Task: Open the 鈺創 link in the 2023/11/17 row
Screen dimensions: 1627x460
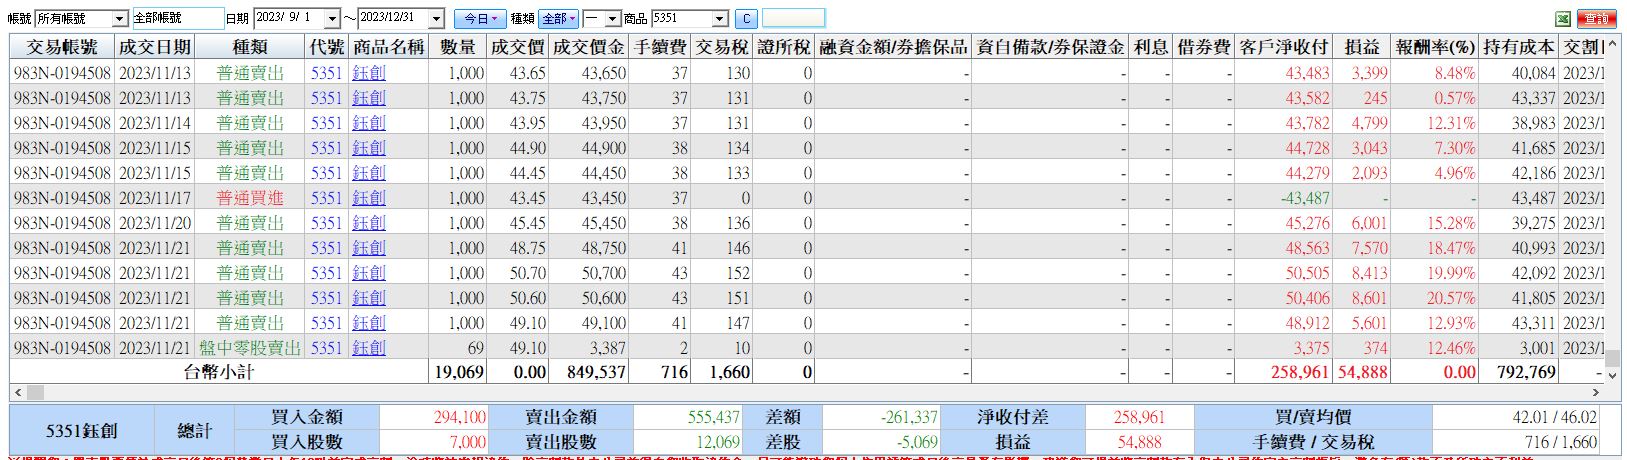Action: point(369,198)
